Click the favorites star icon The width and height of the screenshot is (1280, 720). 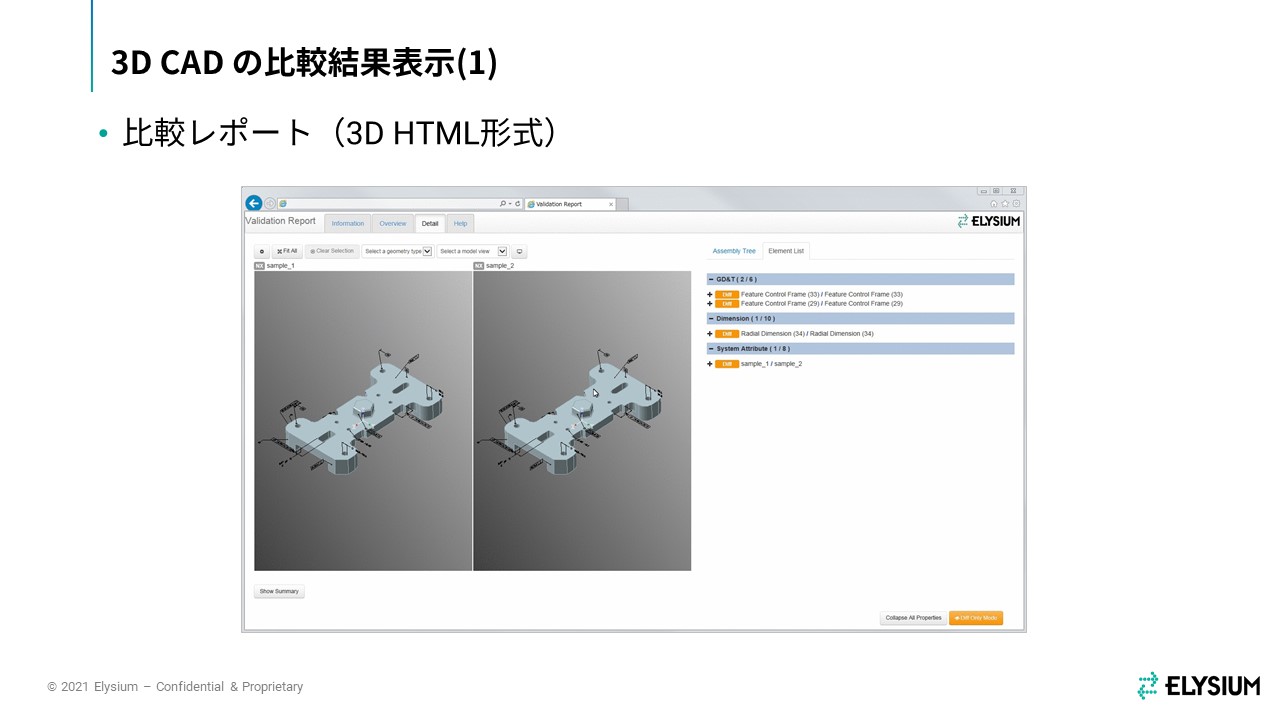[x=1005, y=204]
